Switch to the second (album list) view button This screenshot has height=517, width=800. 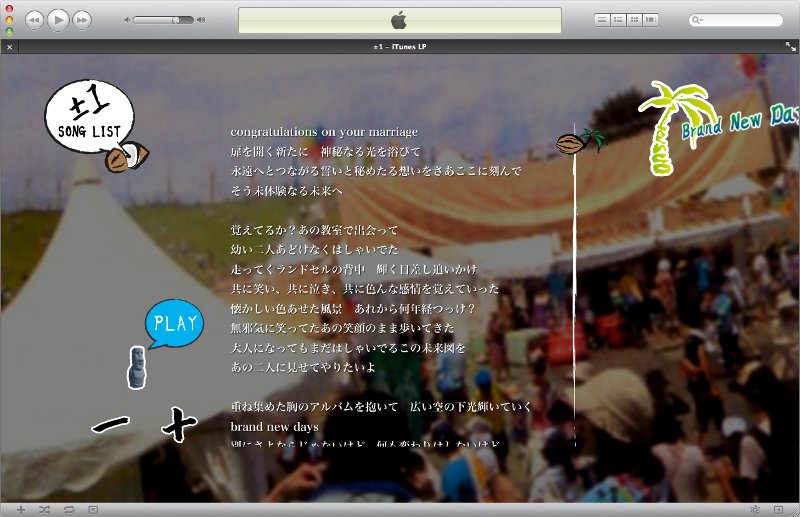pyautogui.click(x=618, y=19)
